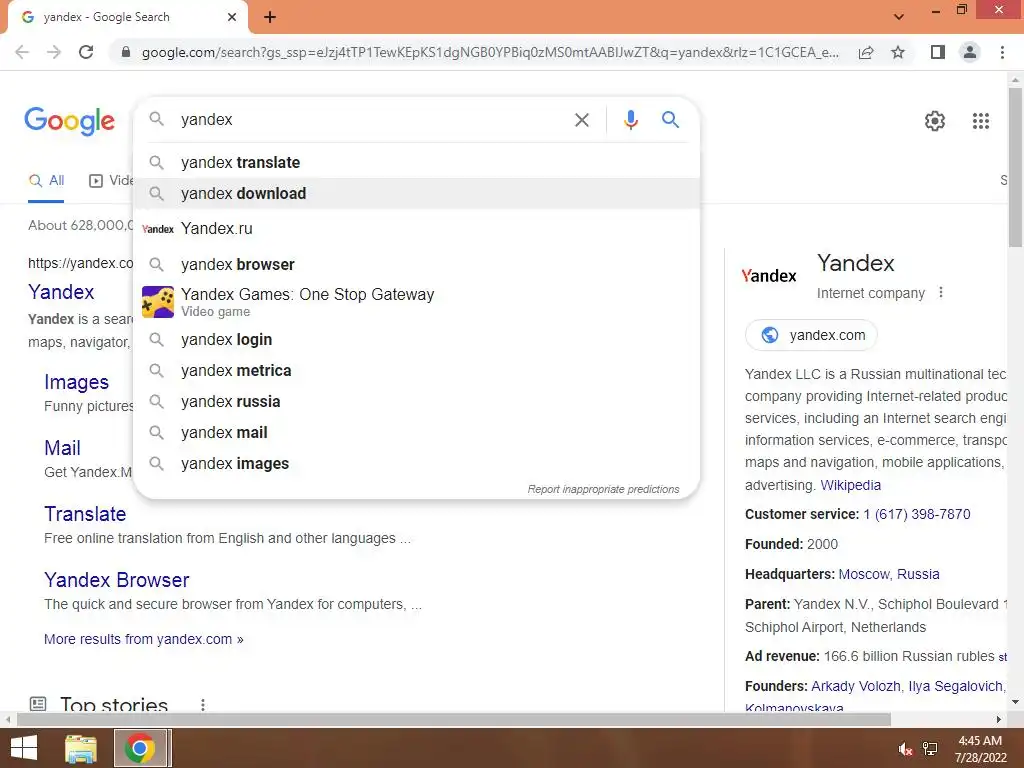Open the Translate sitelink
This screenshot has width=1024, height=768.
pyautogui.click(x=85, y=514)
